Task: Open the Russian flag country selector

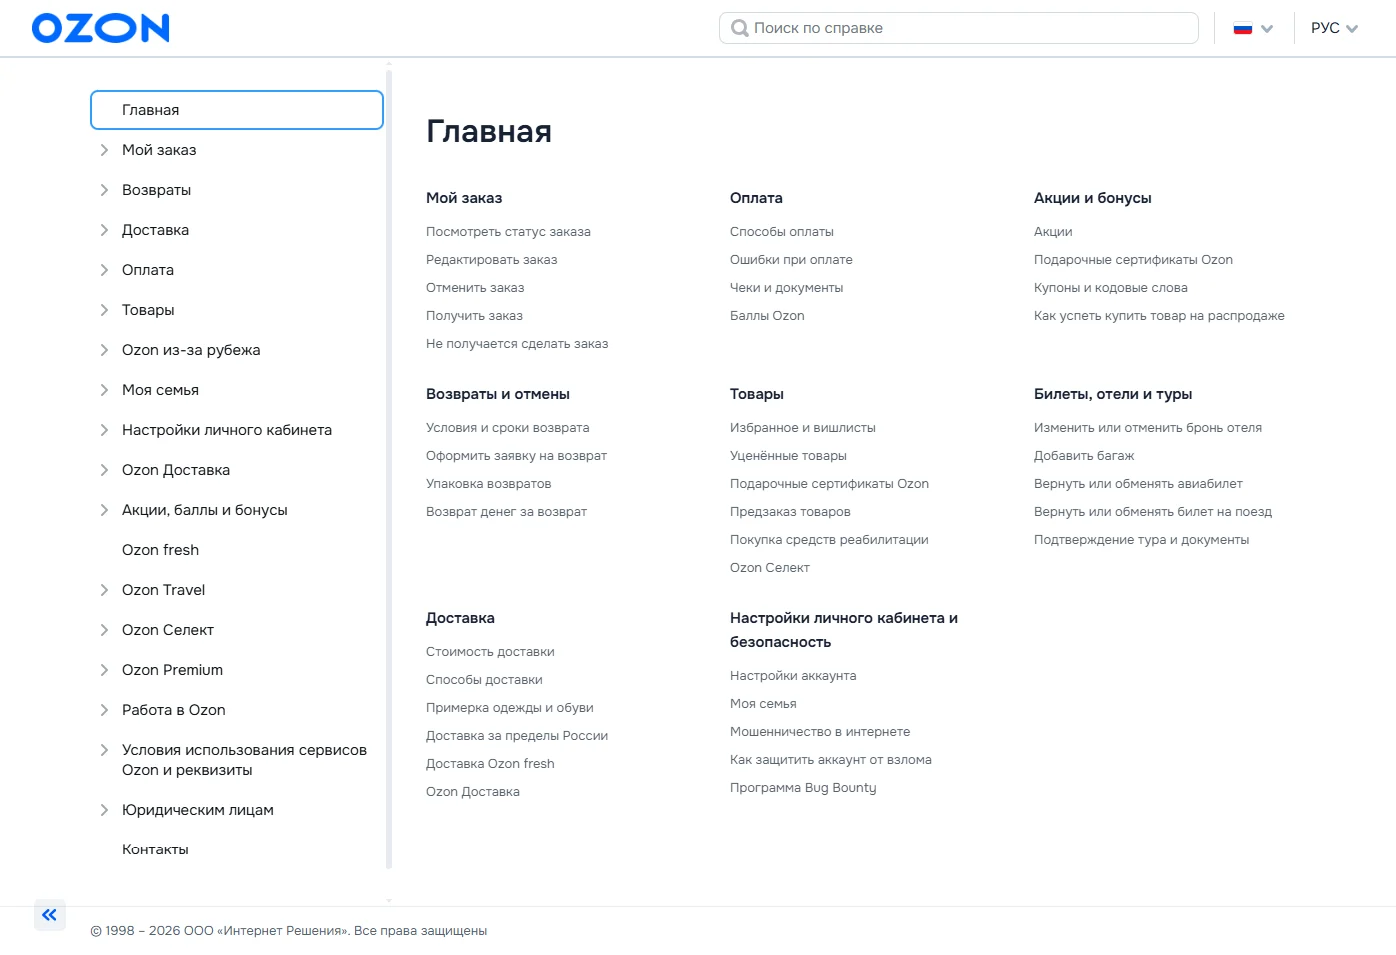Action: 1253,28
